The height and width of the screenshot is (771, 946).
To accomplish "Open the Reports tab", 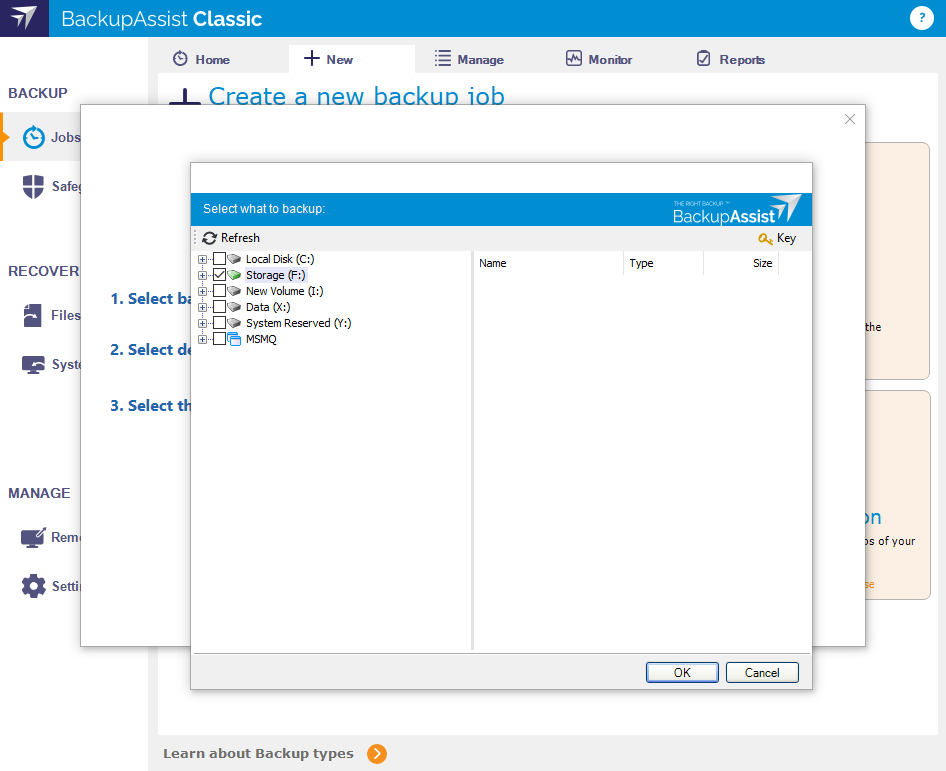I will (x=731, y=59).
